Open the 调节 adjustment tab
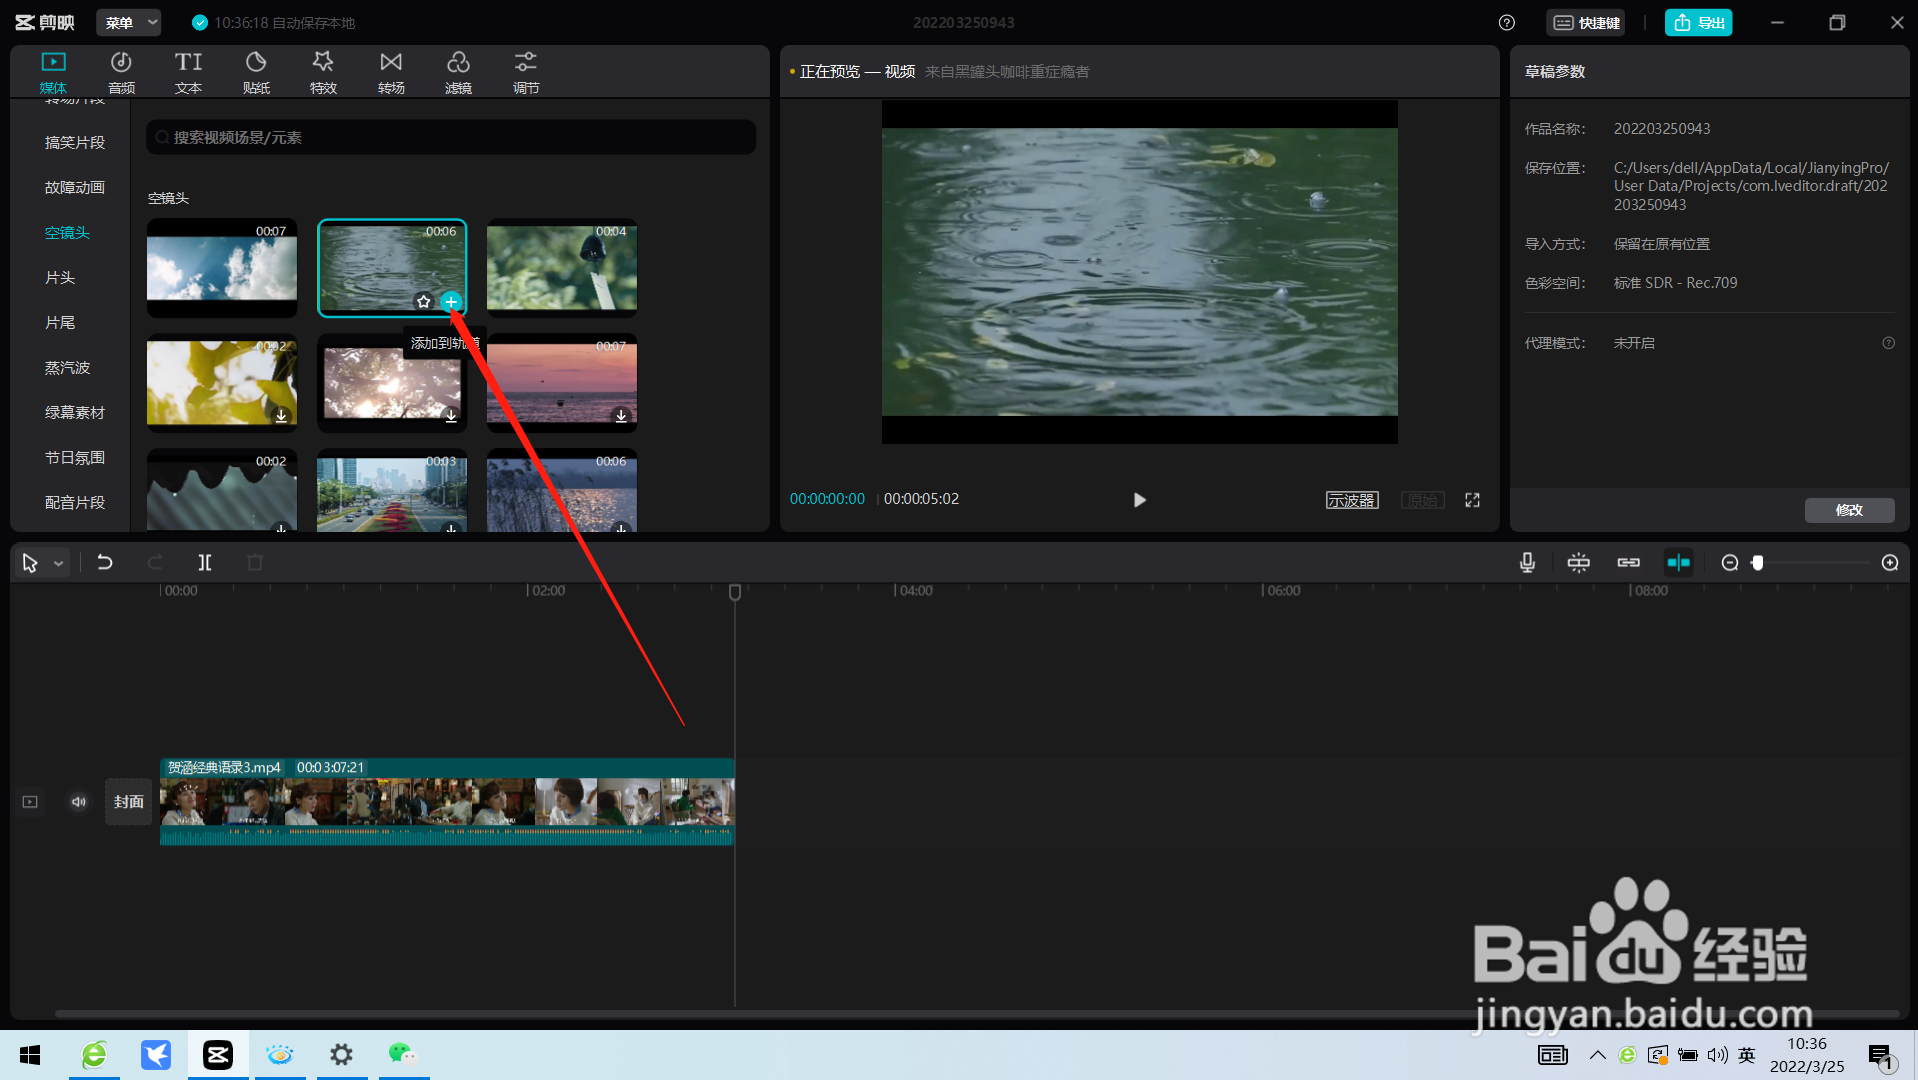 pos(526,73)
